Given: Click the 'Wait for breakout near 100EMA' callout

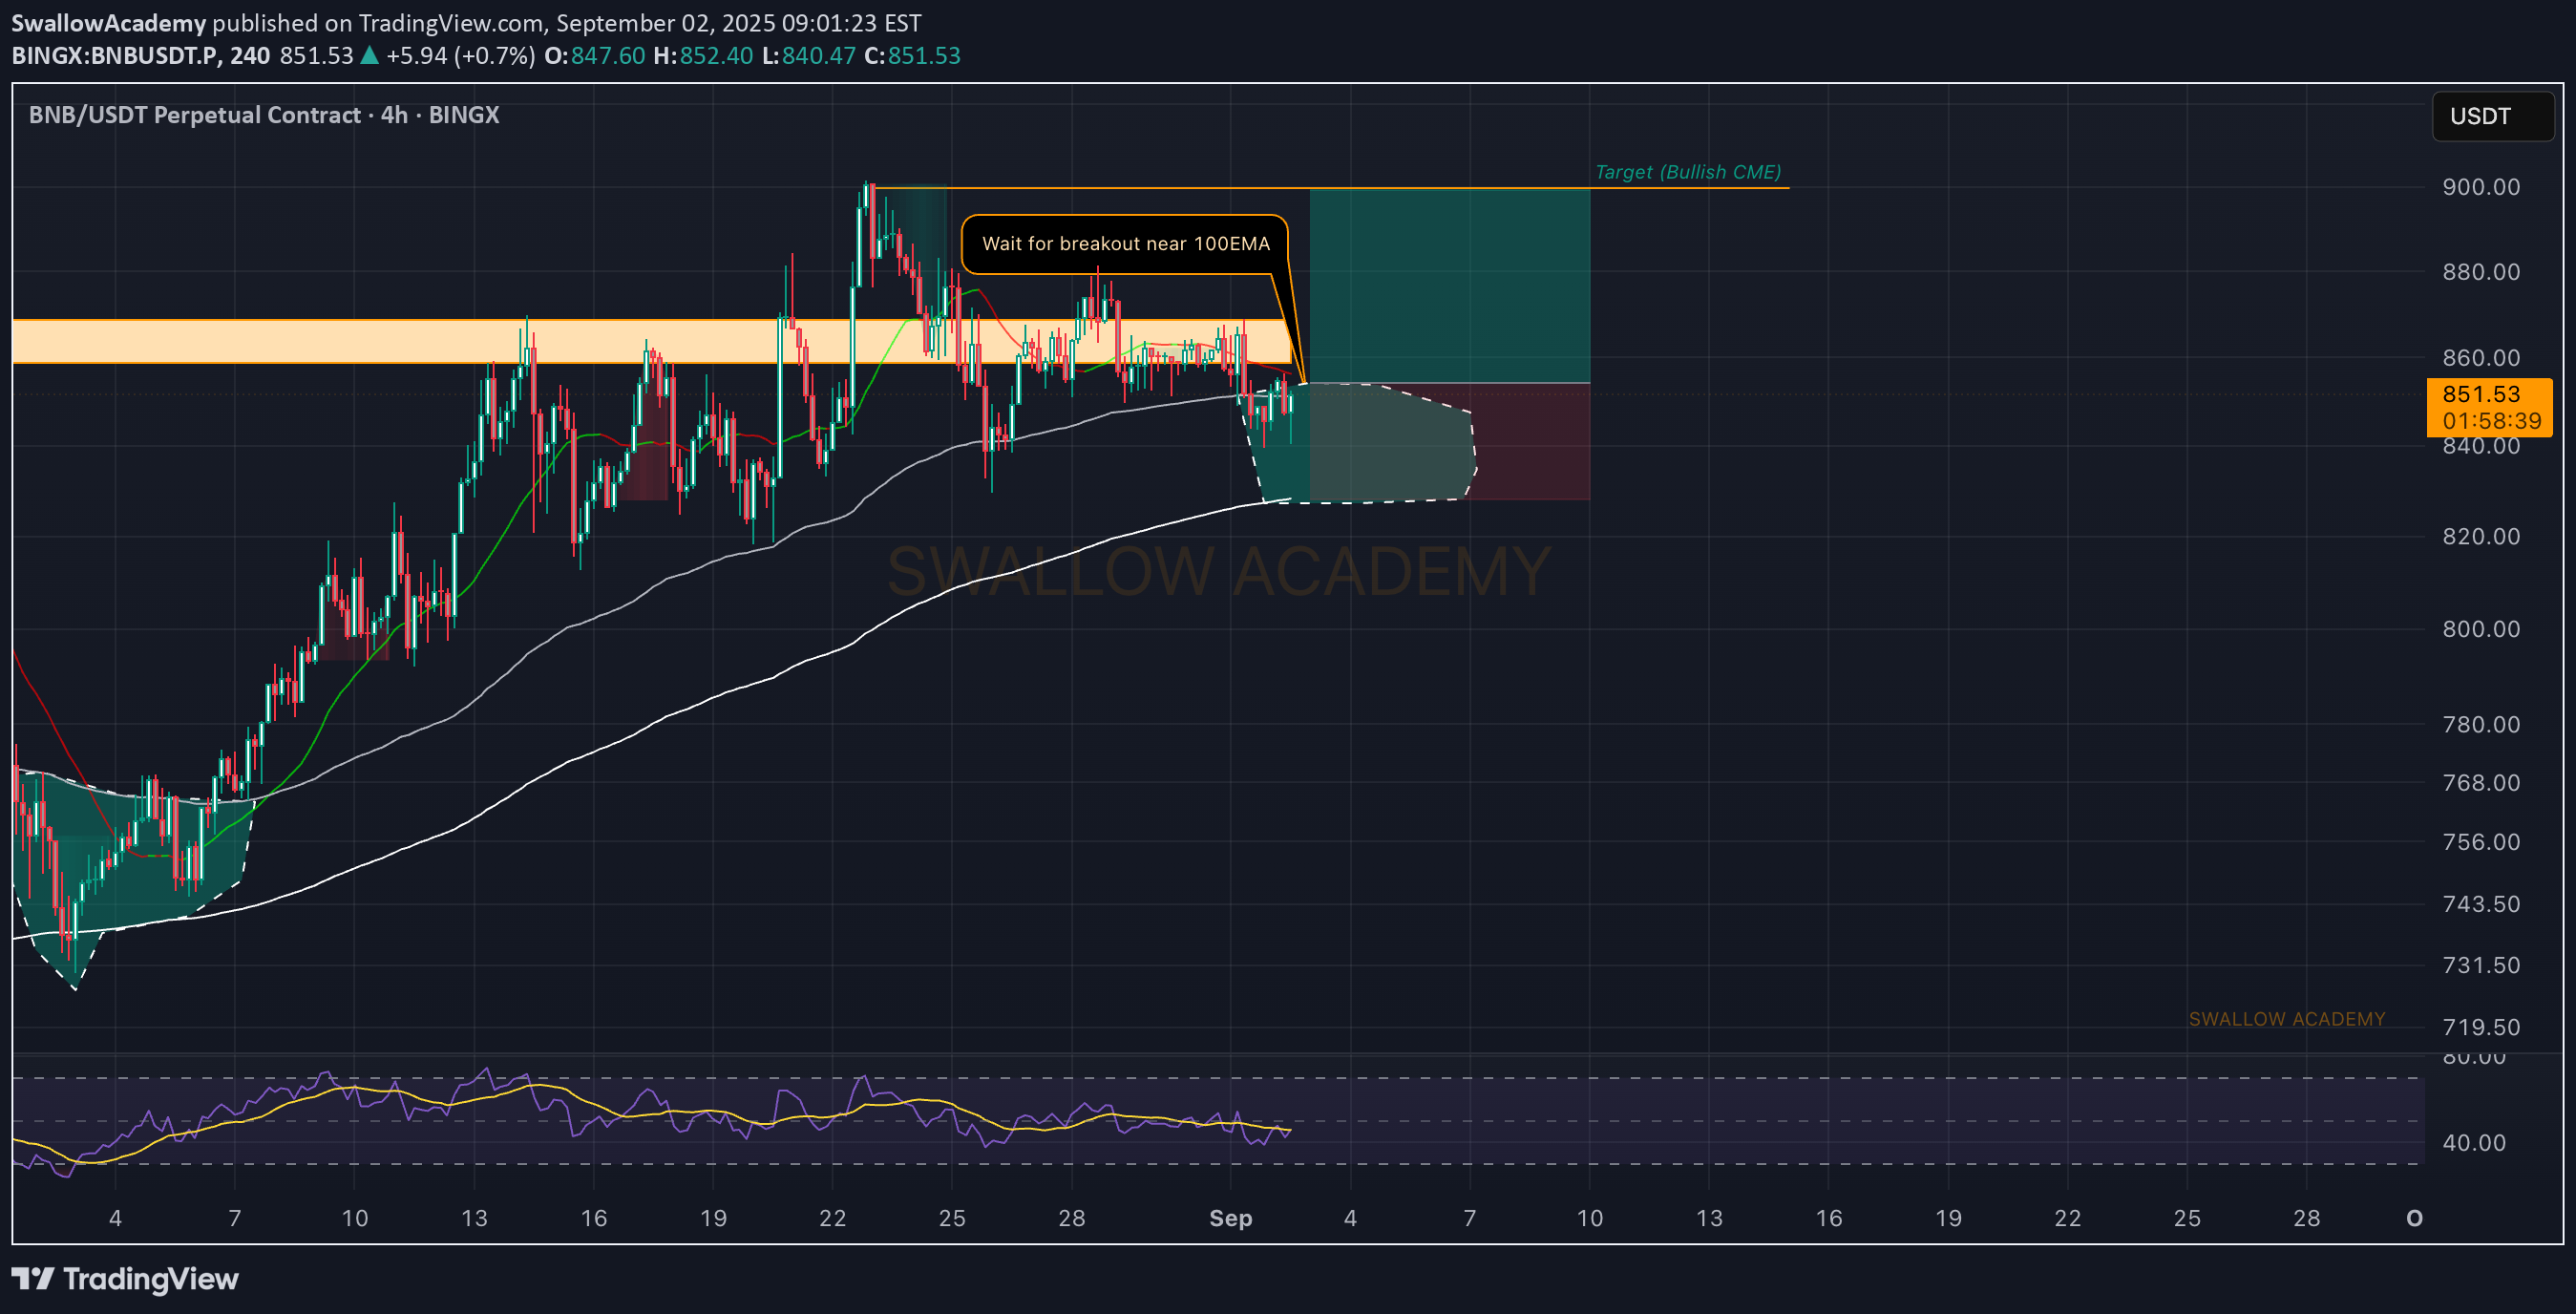Looking at the screenshot, I should (x=1125, y=244).
